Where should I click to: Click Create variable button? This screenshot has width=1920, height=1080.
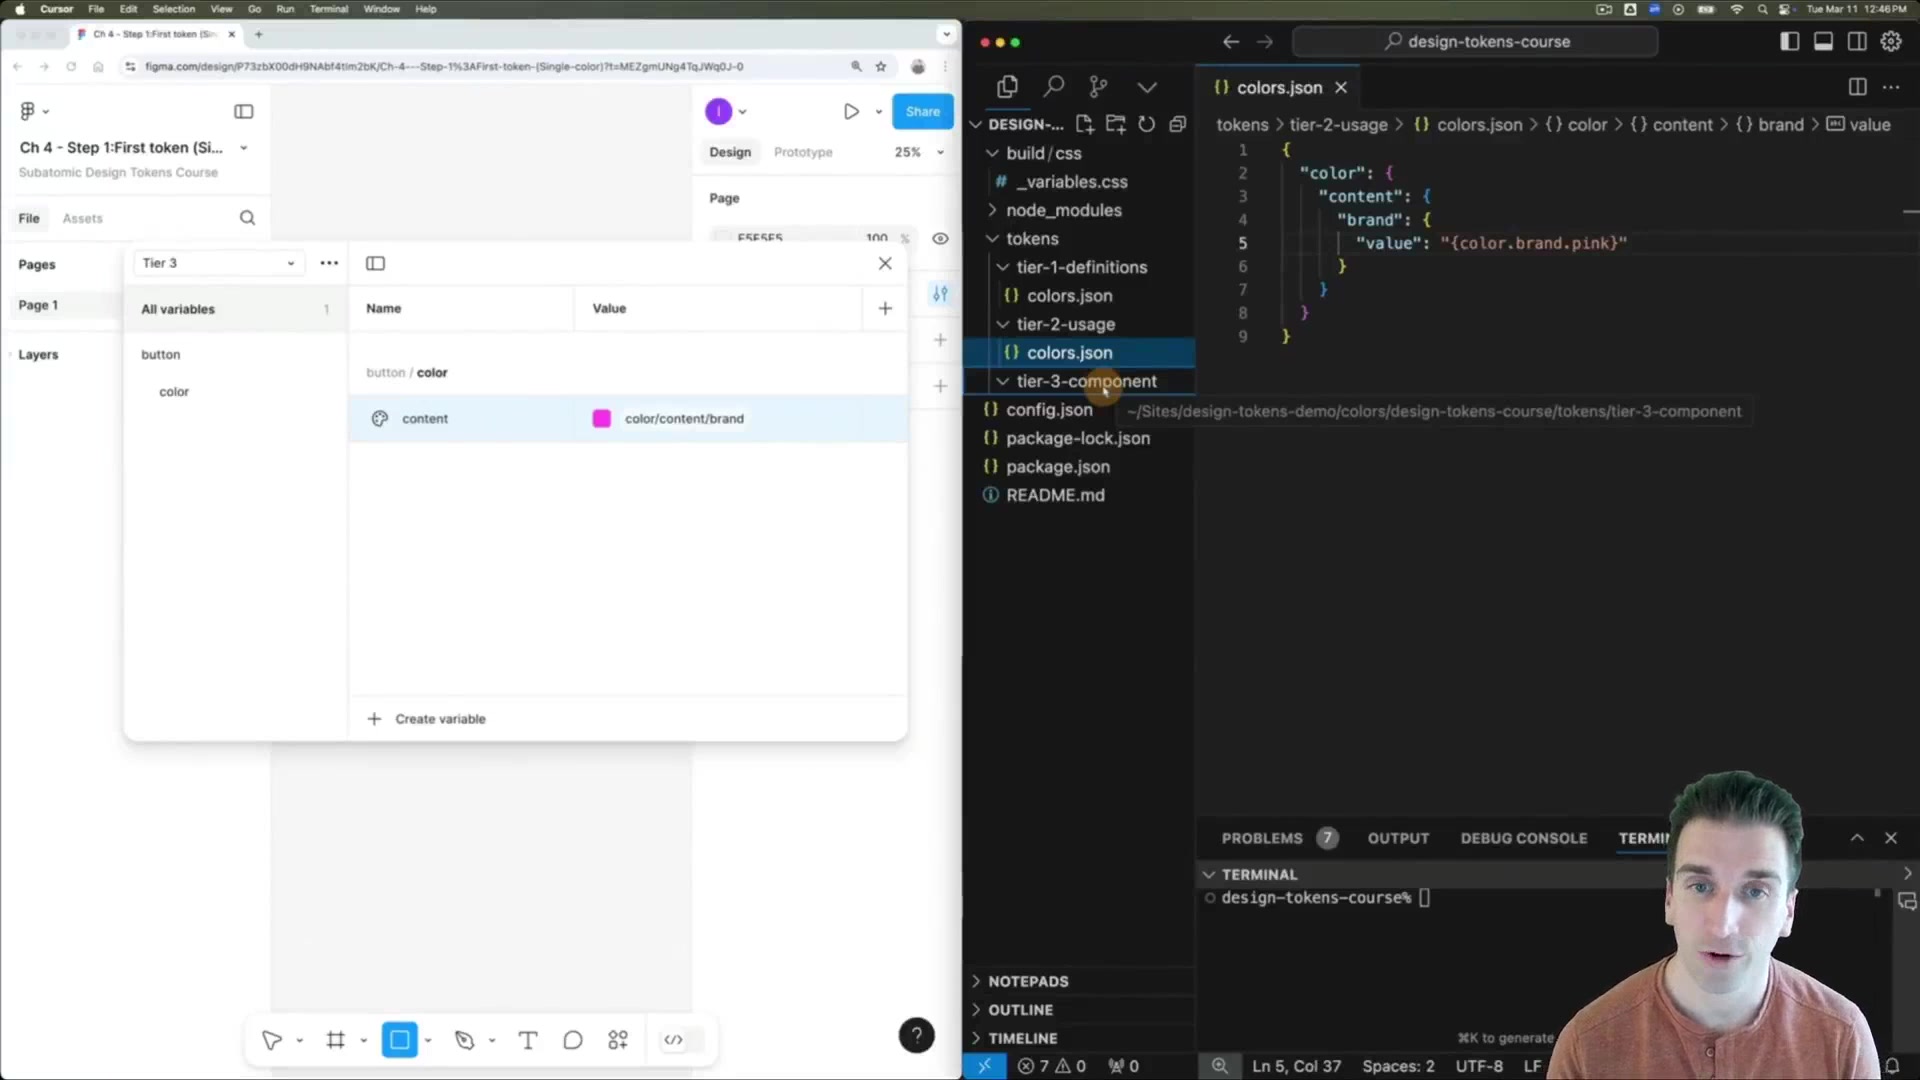426,719
